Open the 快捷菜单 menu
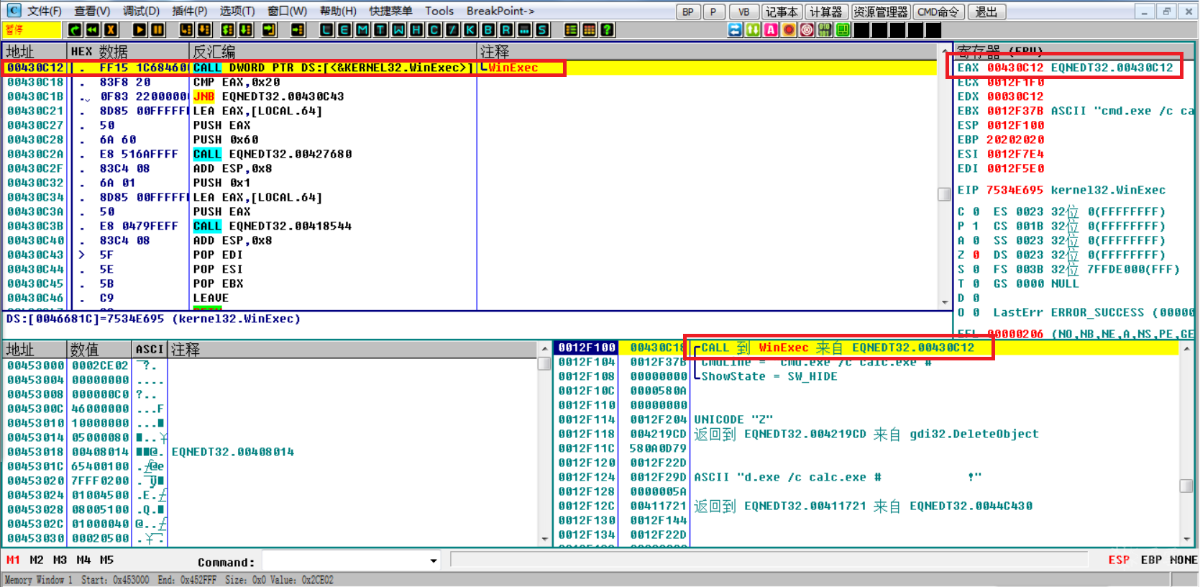The image size is (1200, 587). [392, 11]
